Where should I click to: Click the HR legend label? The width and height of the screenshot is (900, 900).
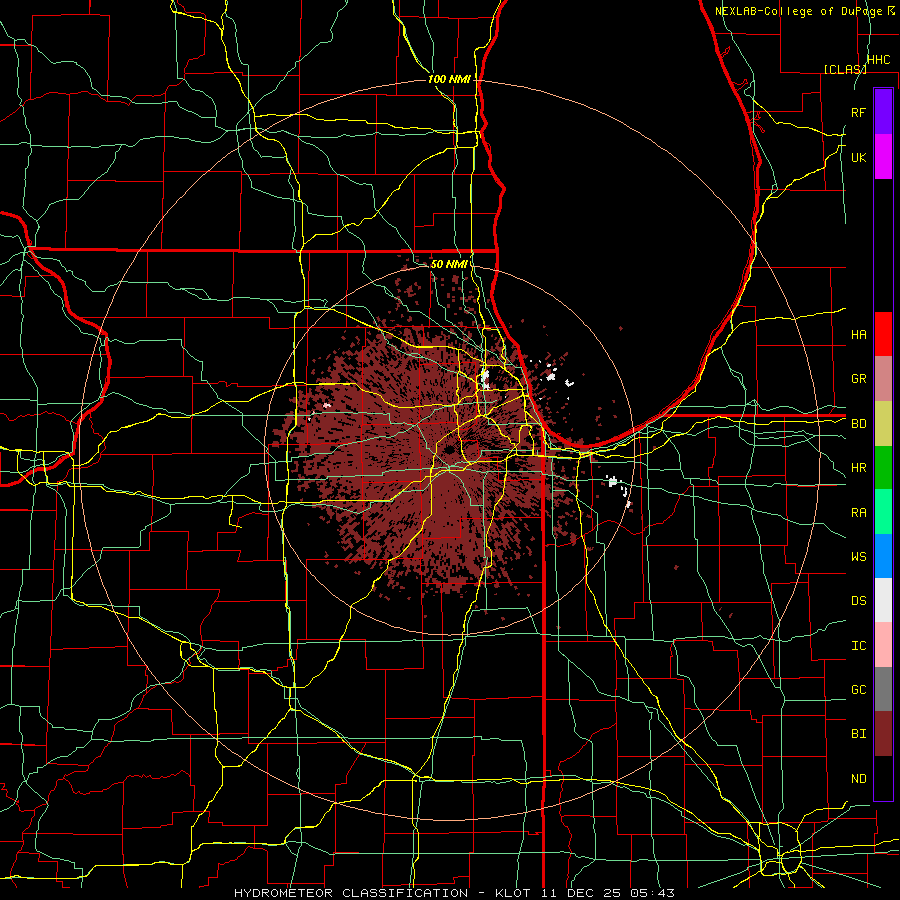[859, 468]
